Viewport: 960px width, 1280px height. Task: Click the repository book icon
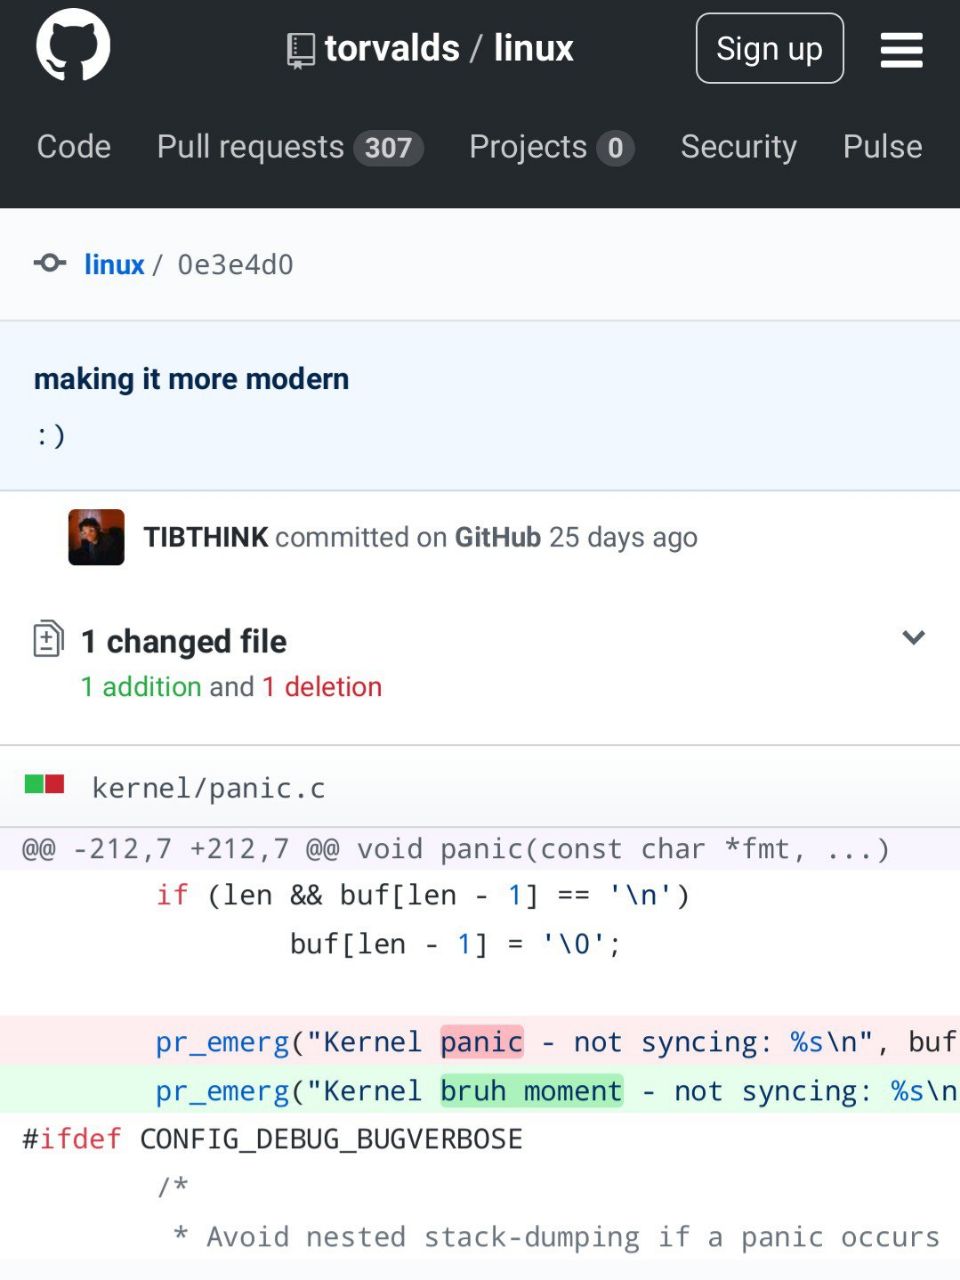(300, 51)
